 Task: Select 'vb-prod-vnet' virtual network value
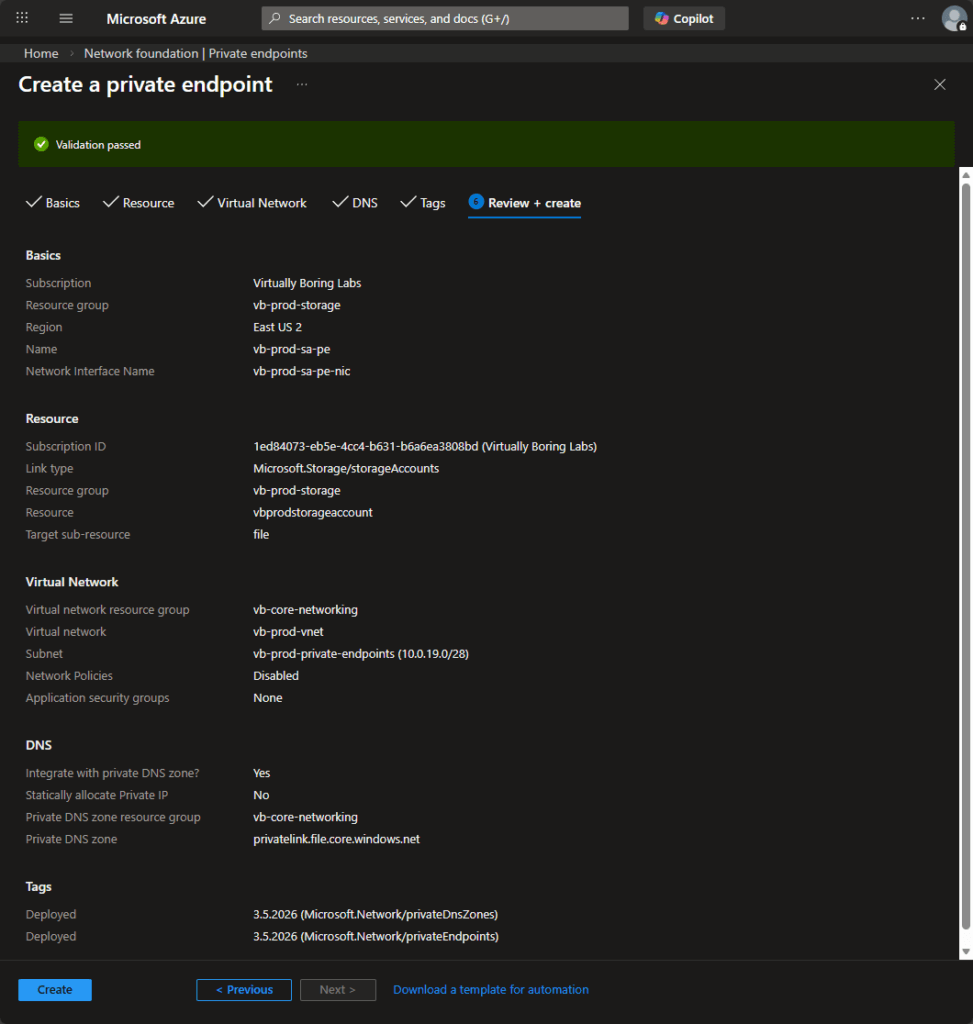pyautogui.click(x=288, y=632)
